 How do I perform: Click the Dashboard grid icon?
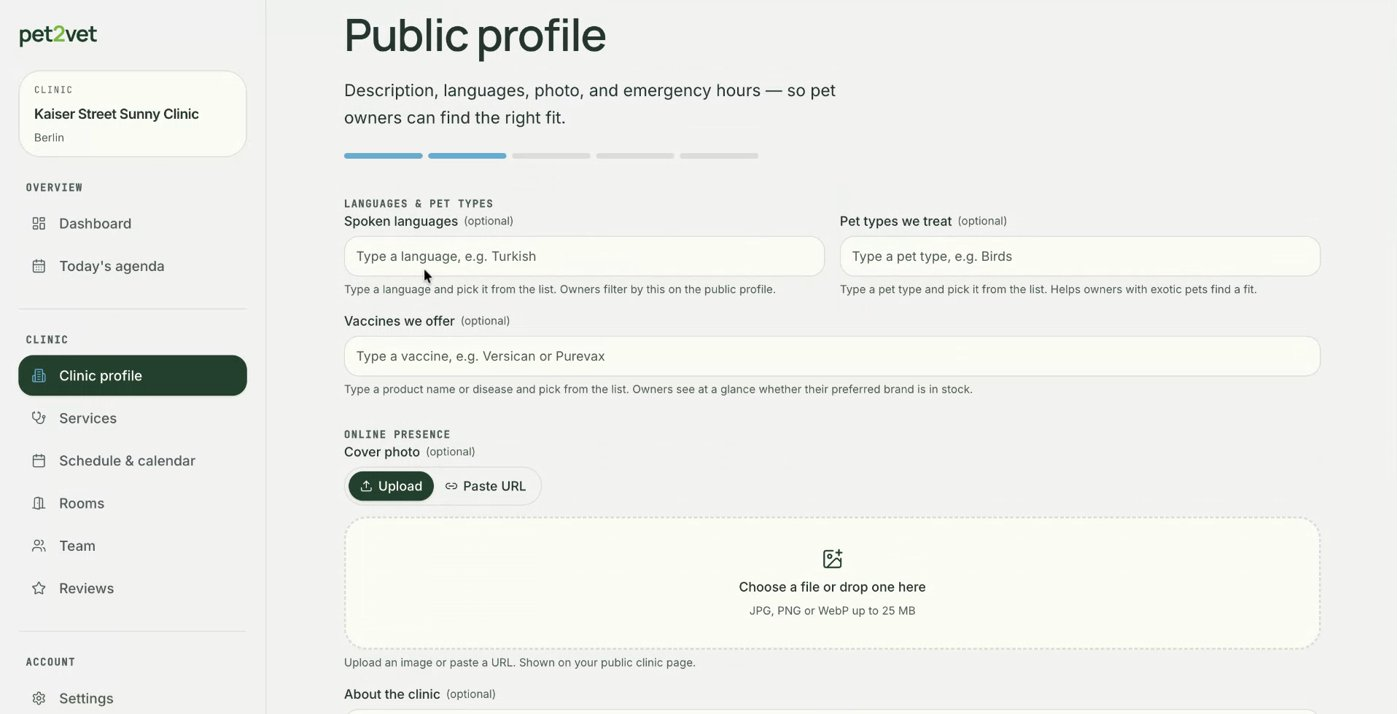[39, 223]
